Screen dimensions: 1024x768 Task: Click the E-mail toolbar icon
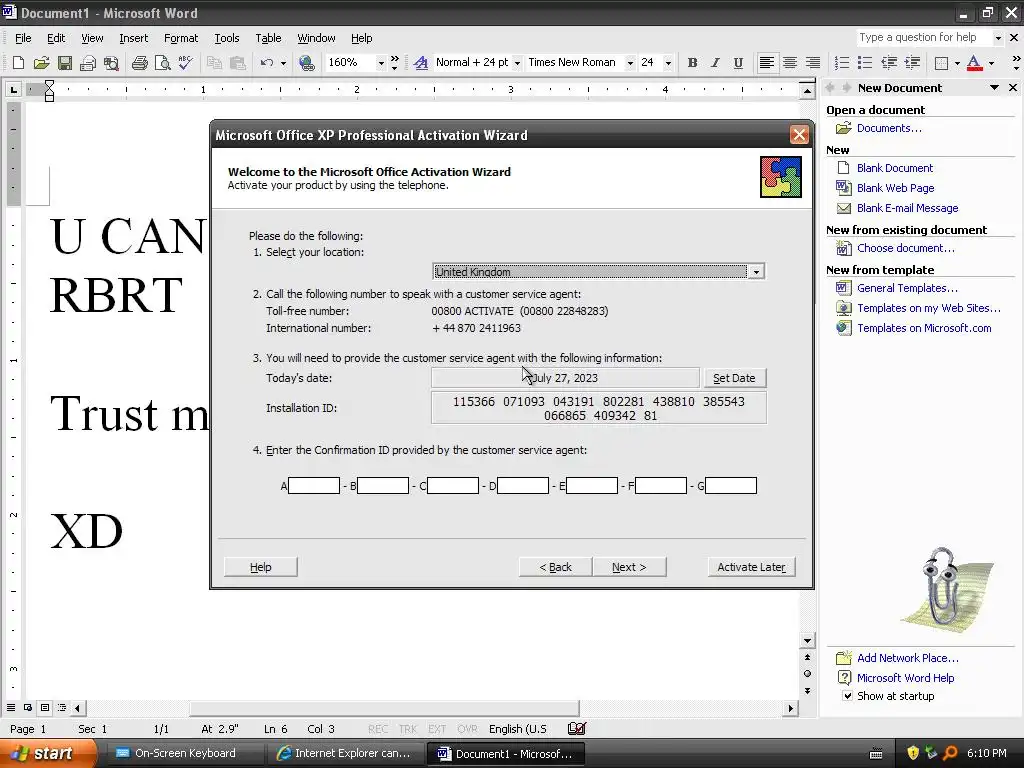(88, 63)
